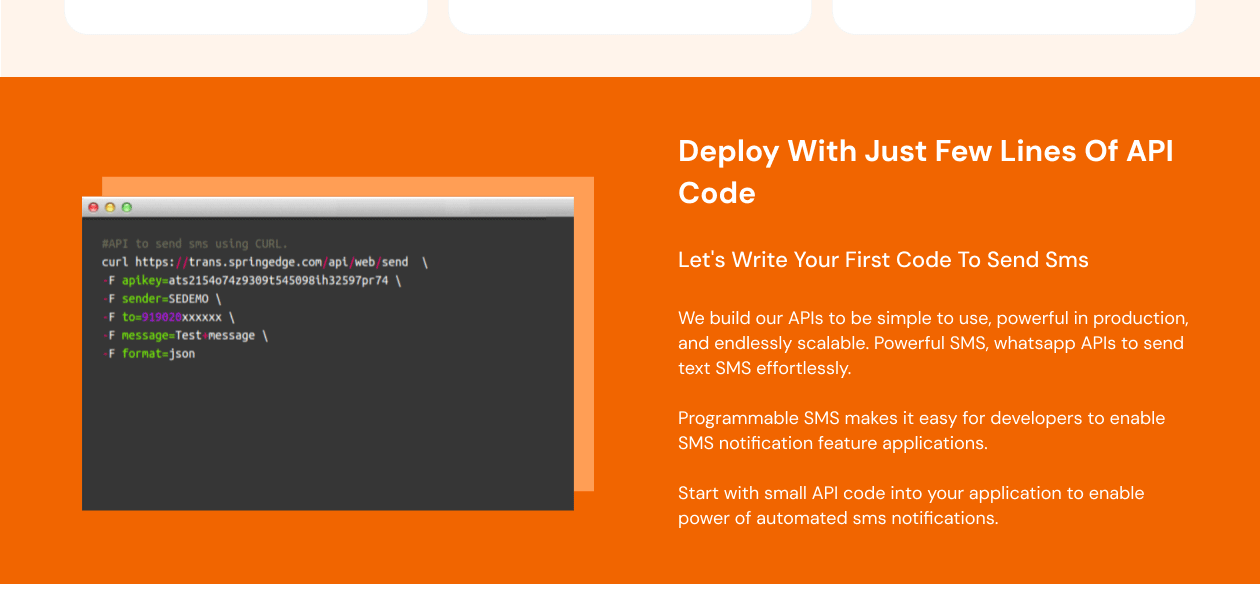This screenshot has width=1260, height=600.
Task: Click the 'Programmable SMS makes it easy' paragraph
Action: click(x=921, y=430)
